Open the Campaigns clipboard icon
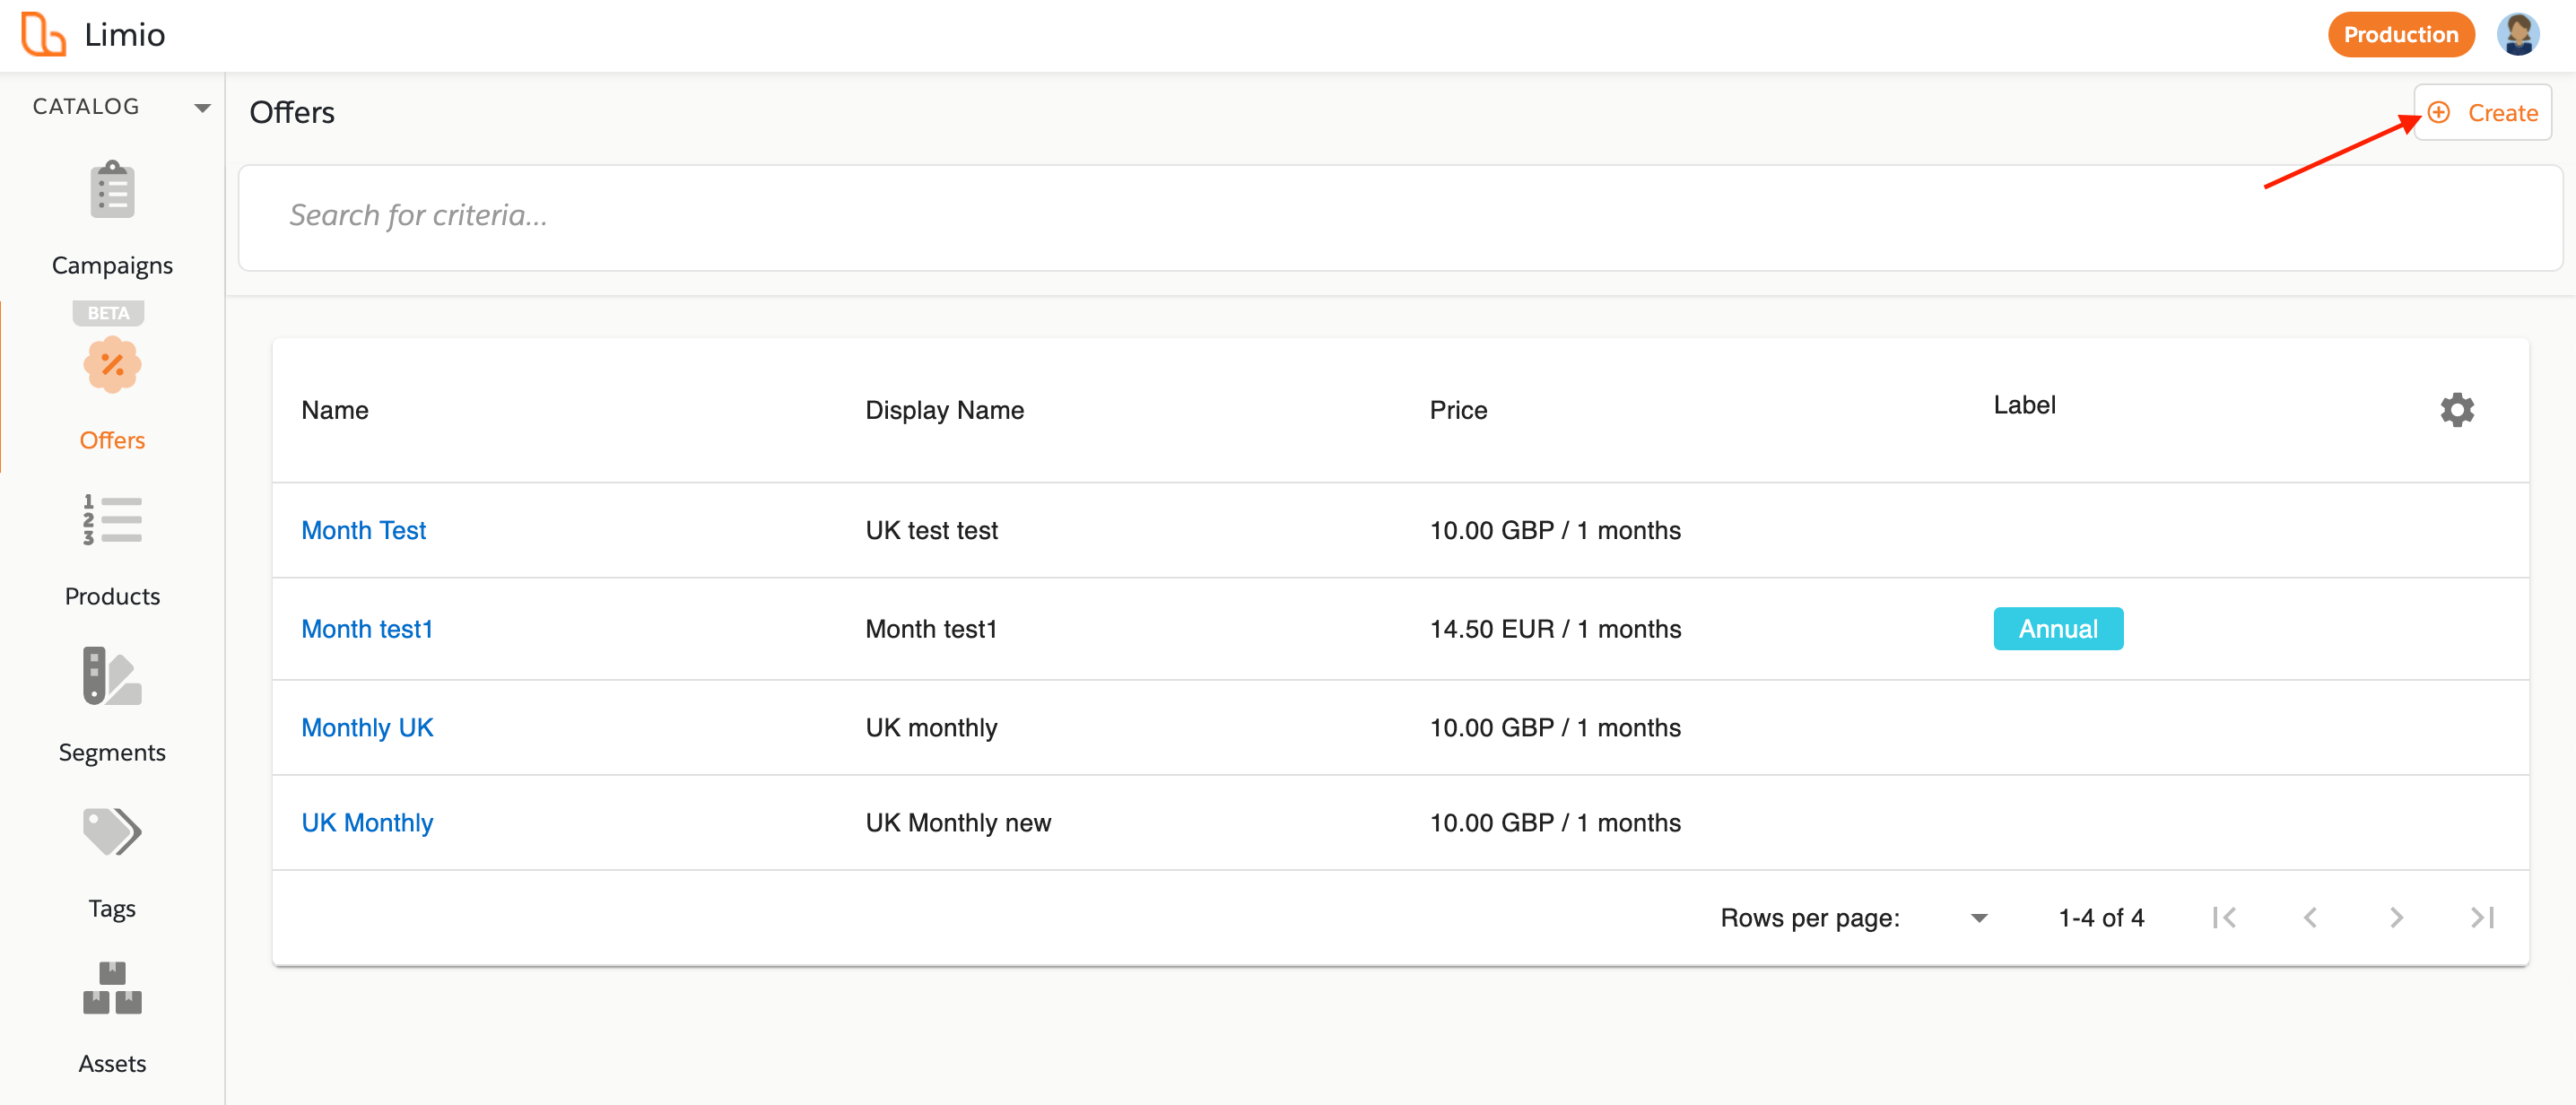Image resolution: width=2576 pixels, height=1105 pixels. tap(112, 190)
